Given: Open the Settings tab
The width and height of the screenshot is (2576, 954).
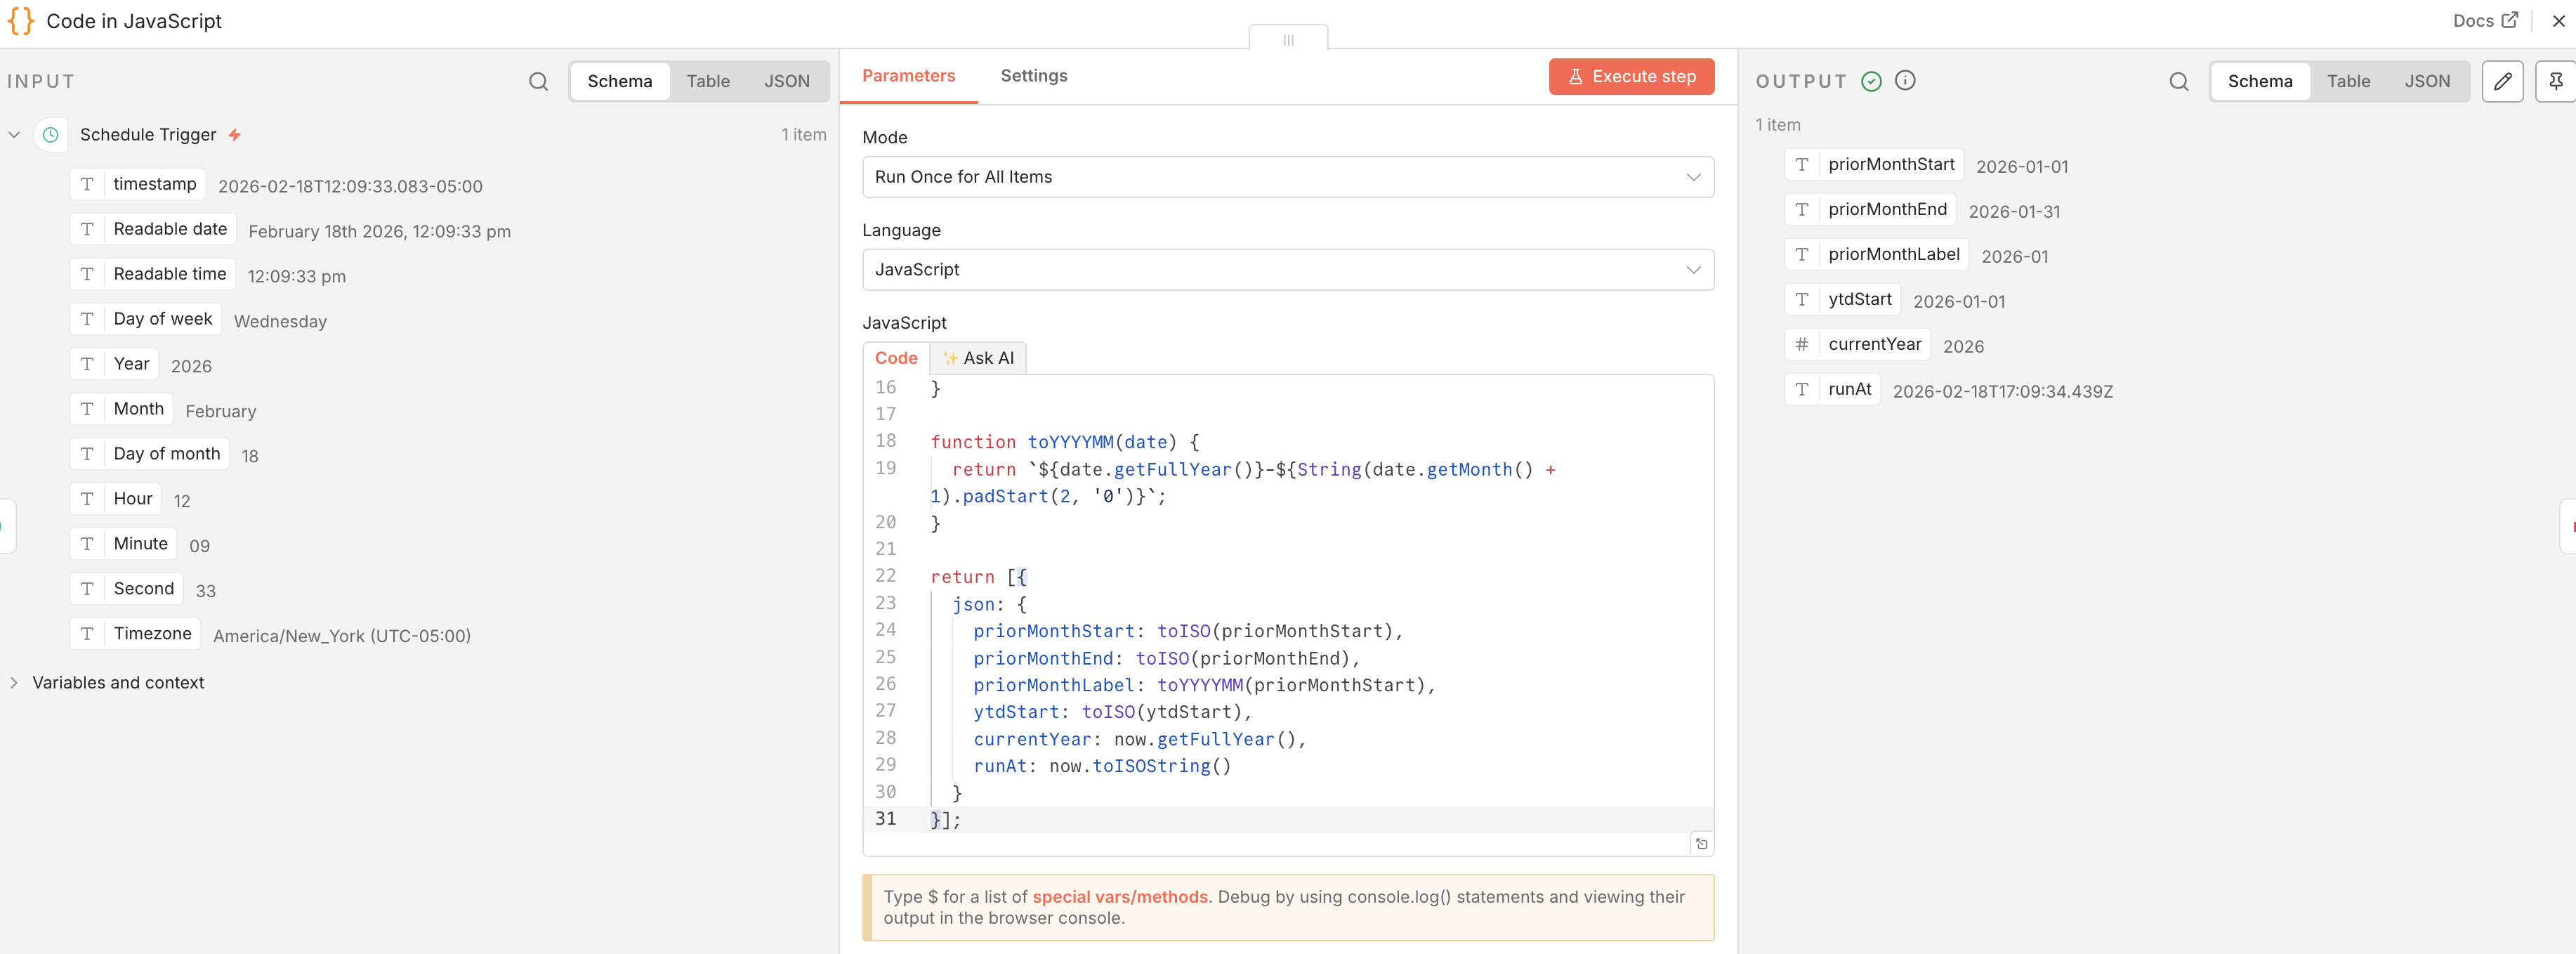Looking at the screenshot, I should 1033,76.
